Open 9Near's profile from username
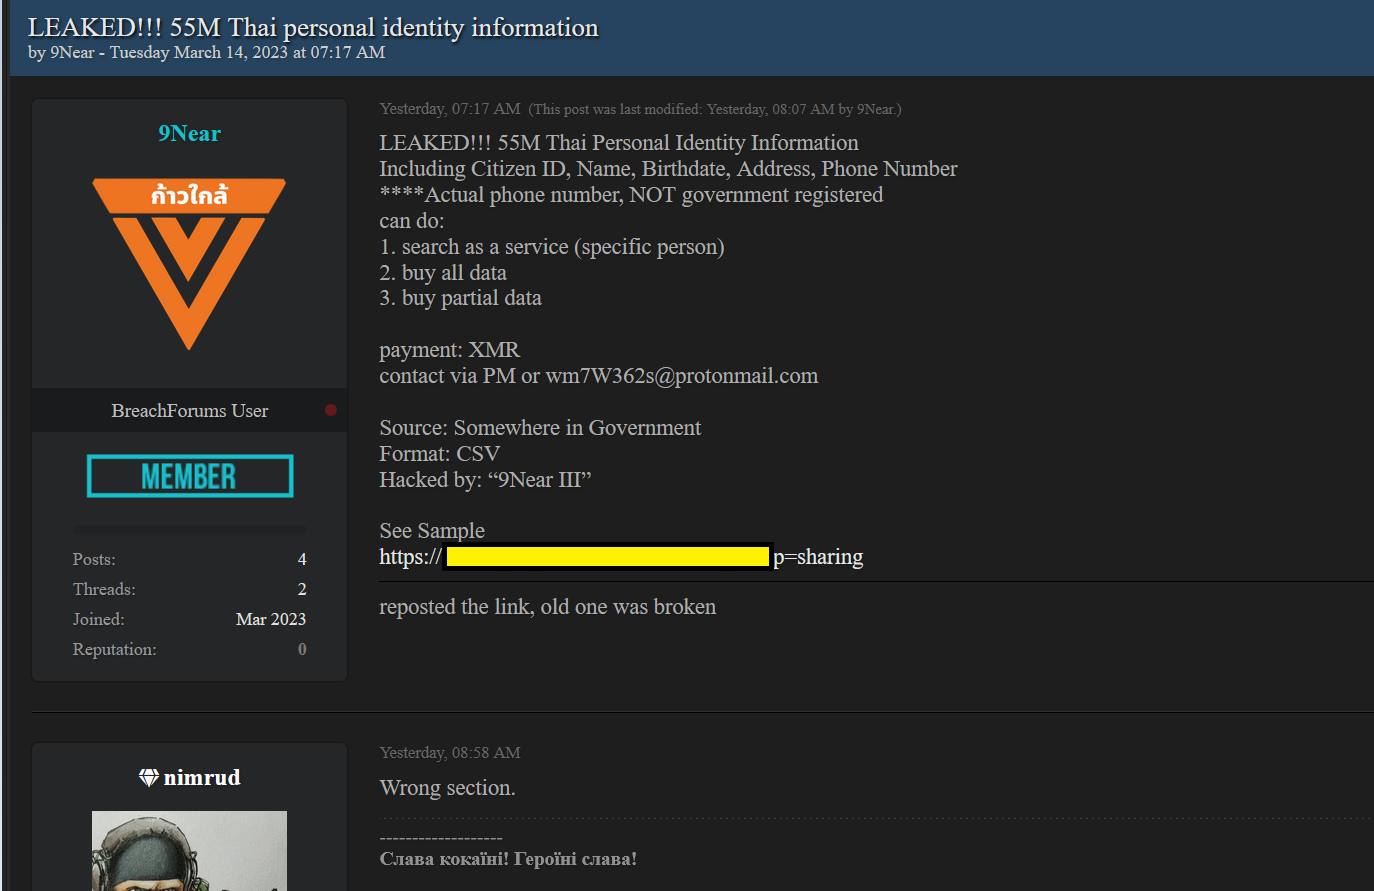This screenshot has width=1374, height=891. [189, 134]
